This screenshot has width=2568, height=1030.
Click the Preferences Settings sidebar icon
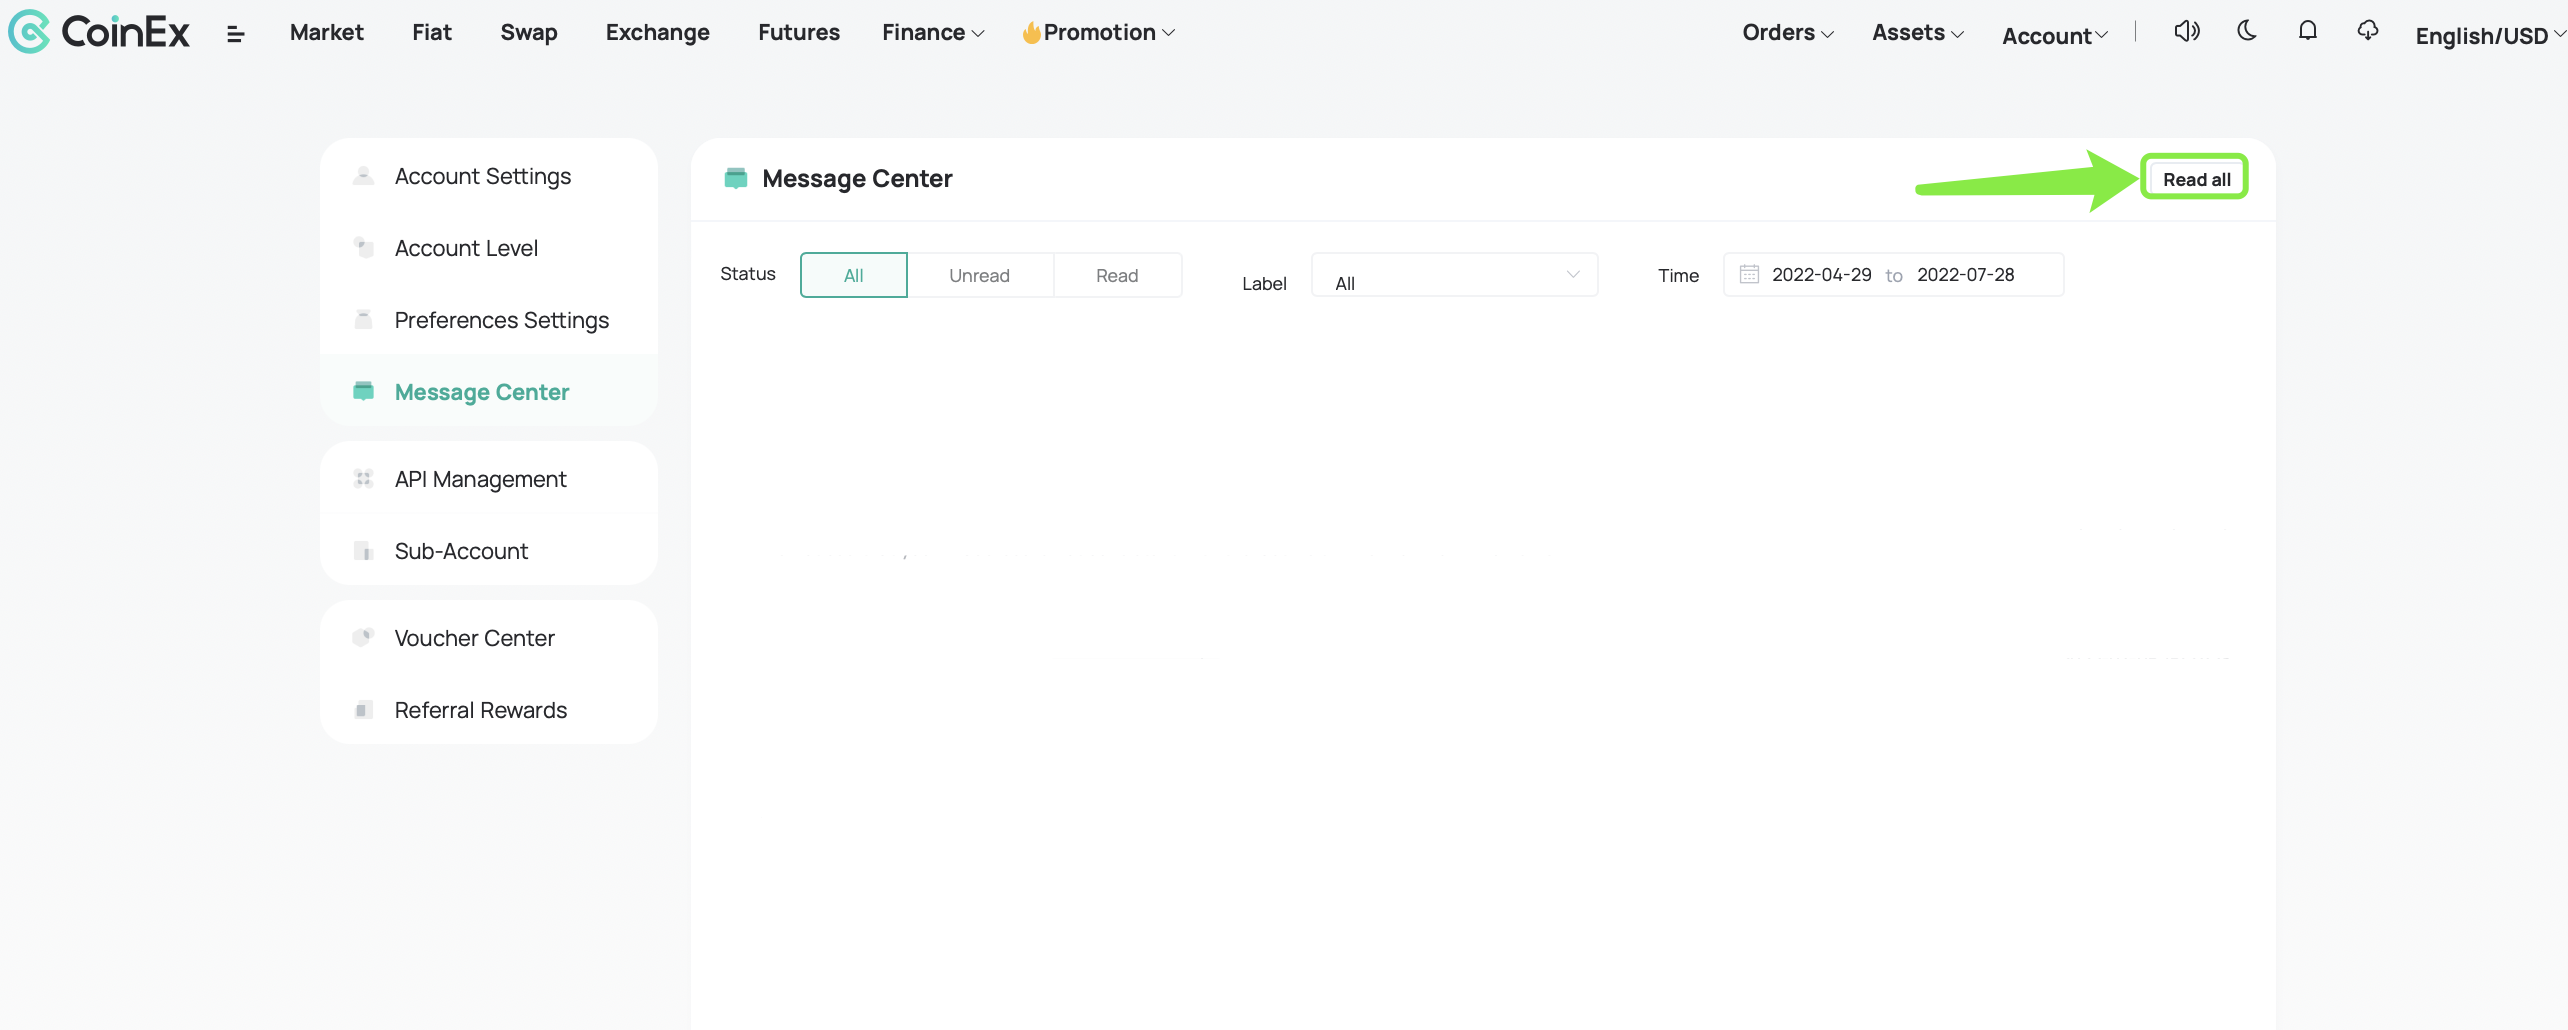tap(364, 320)
